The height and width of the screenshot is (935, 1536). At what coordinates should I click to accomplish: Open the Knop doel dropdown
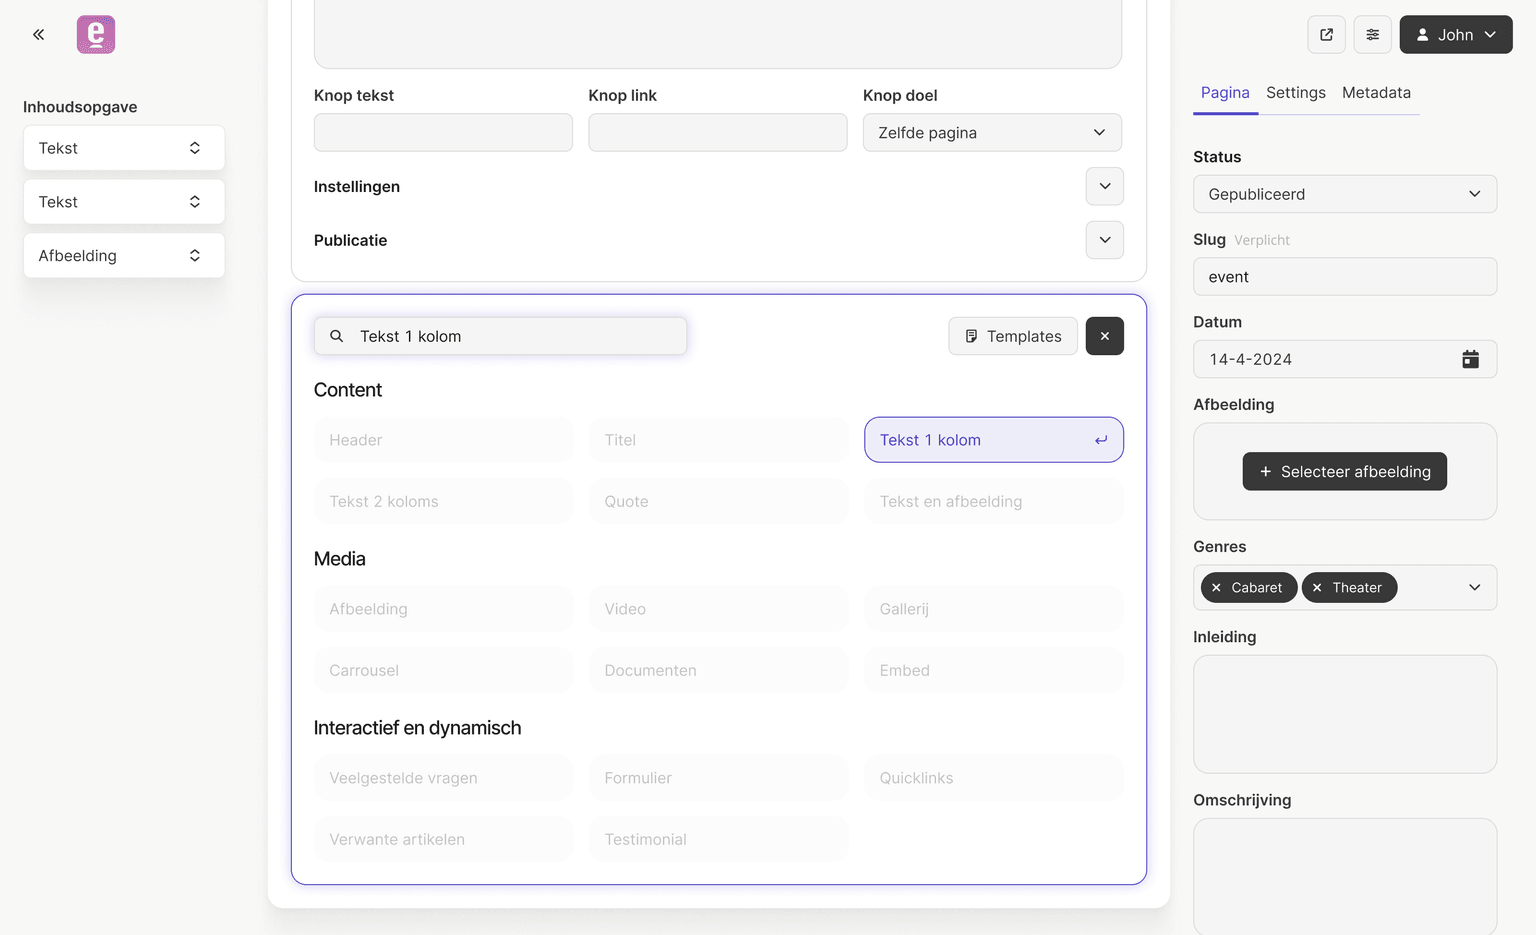coord(991,133)
